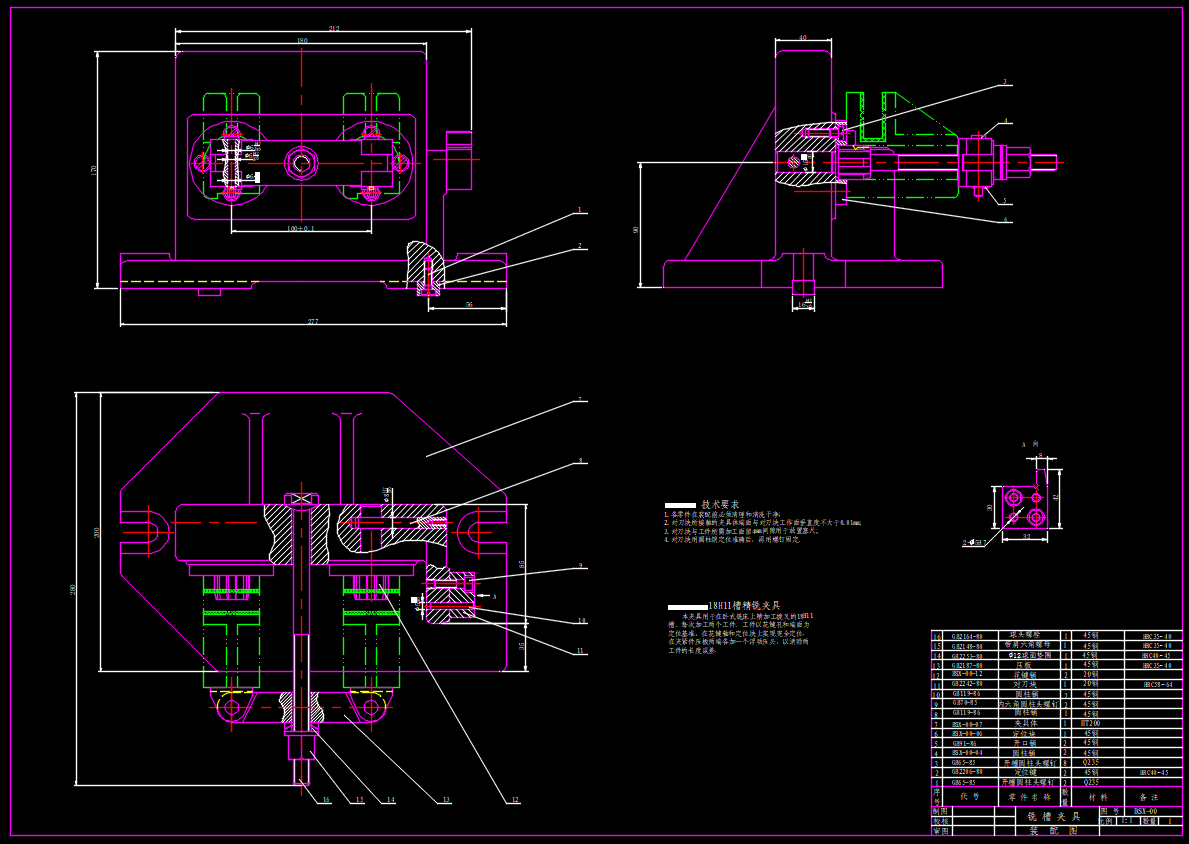
Task: Click part code GB2253-80
Action: pos(967,656)
